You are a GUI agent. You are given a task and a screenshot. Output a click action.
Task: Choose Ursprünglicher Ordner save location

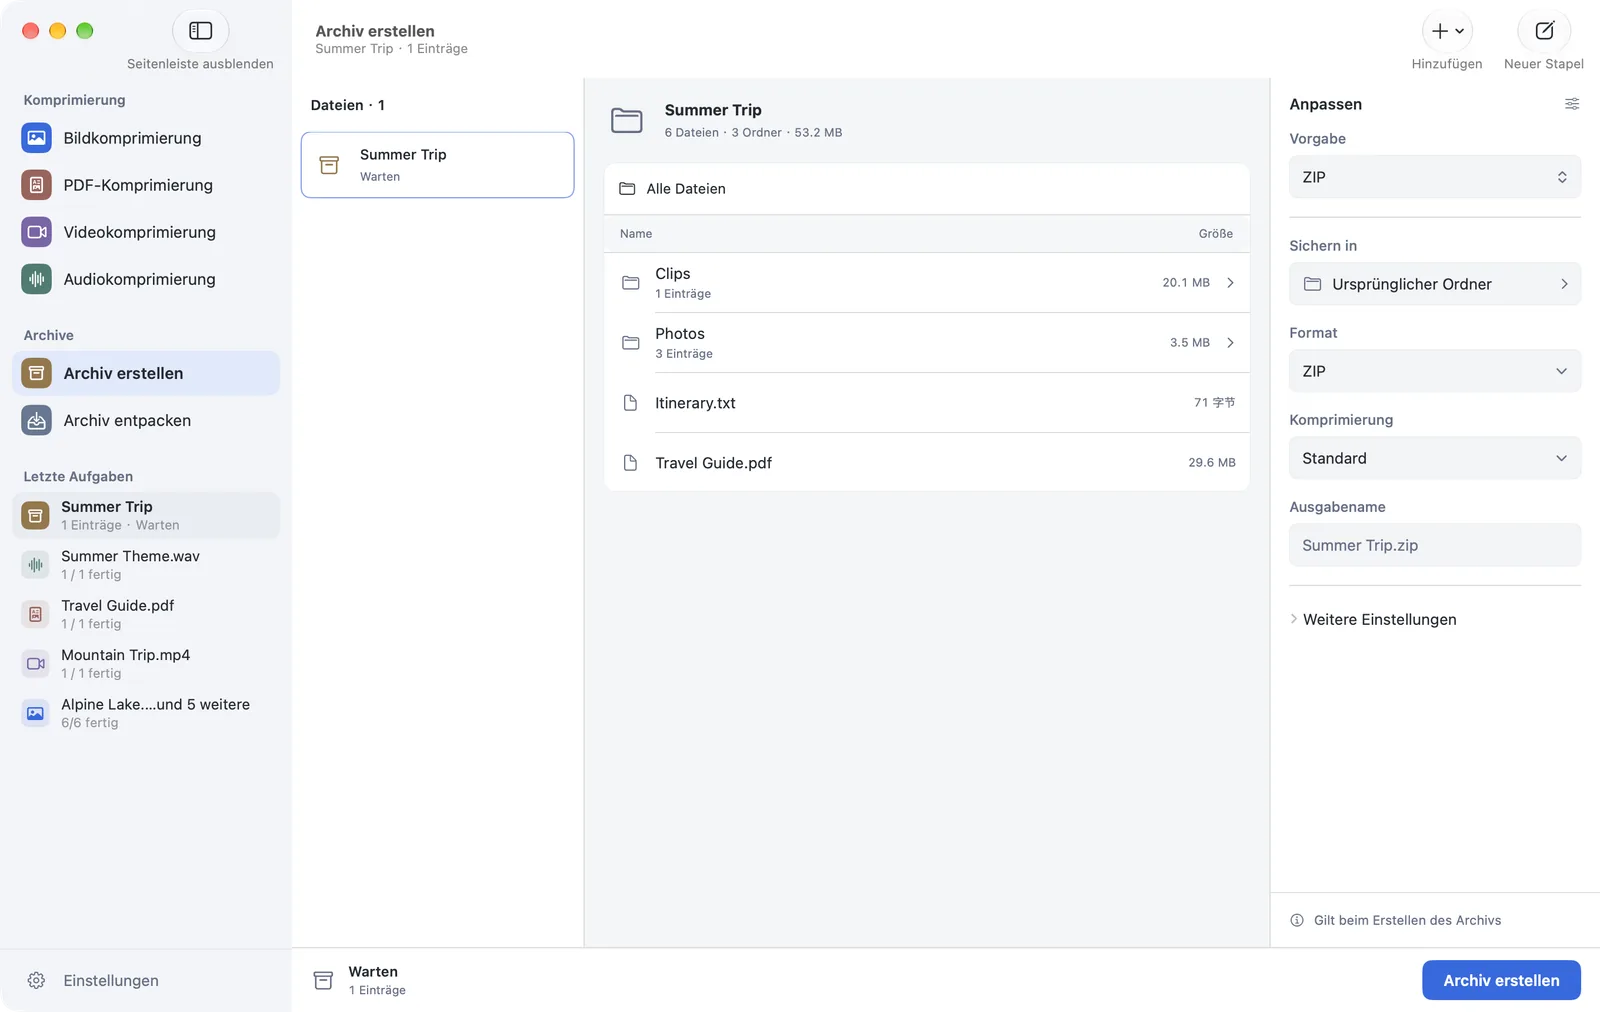tap(1435, 284)
